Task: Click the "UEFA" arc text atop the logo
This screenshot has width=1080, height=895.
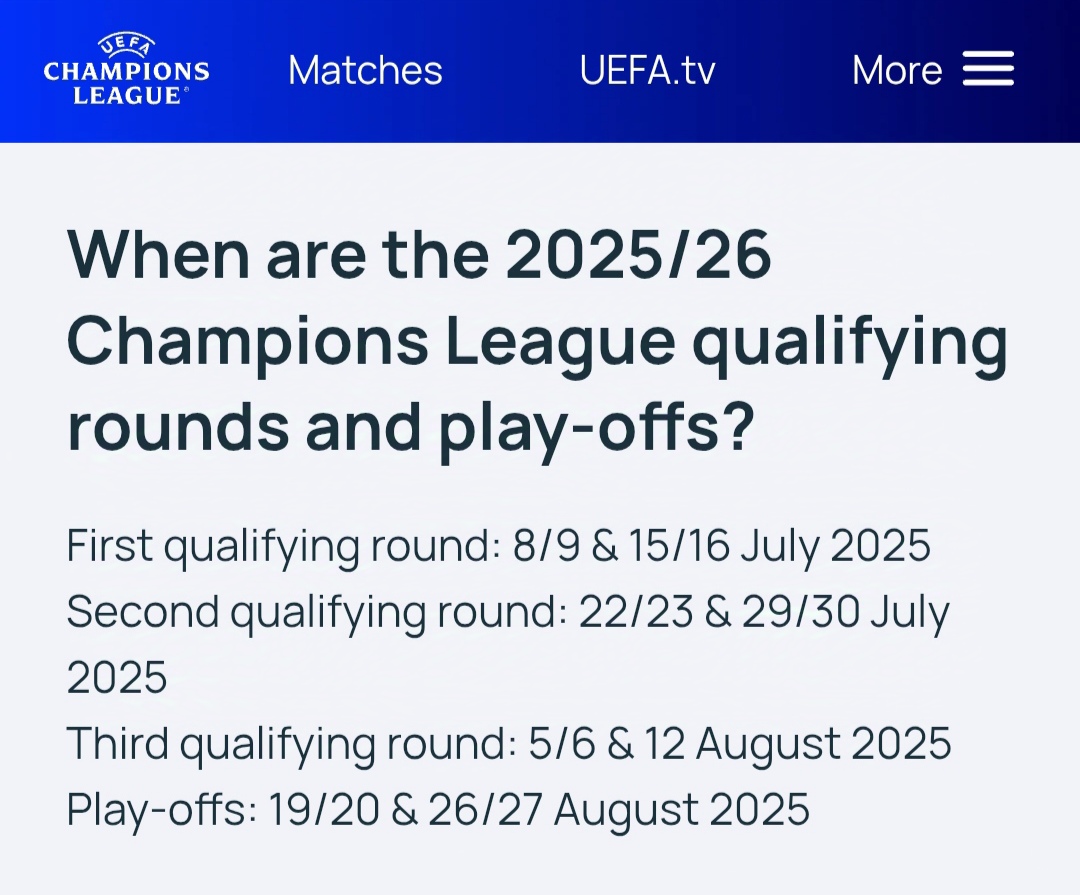Action: [x=126, y=44]
